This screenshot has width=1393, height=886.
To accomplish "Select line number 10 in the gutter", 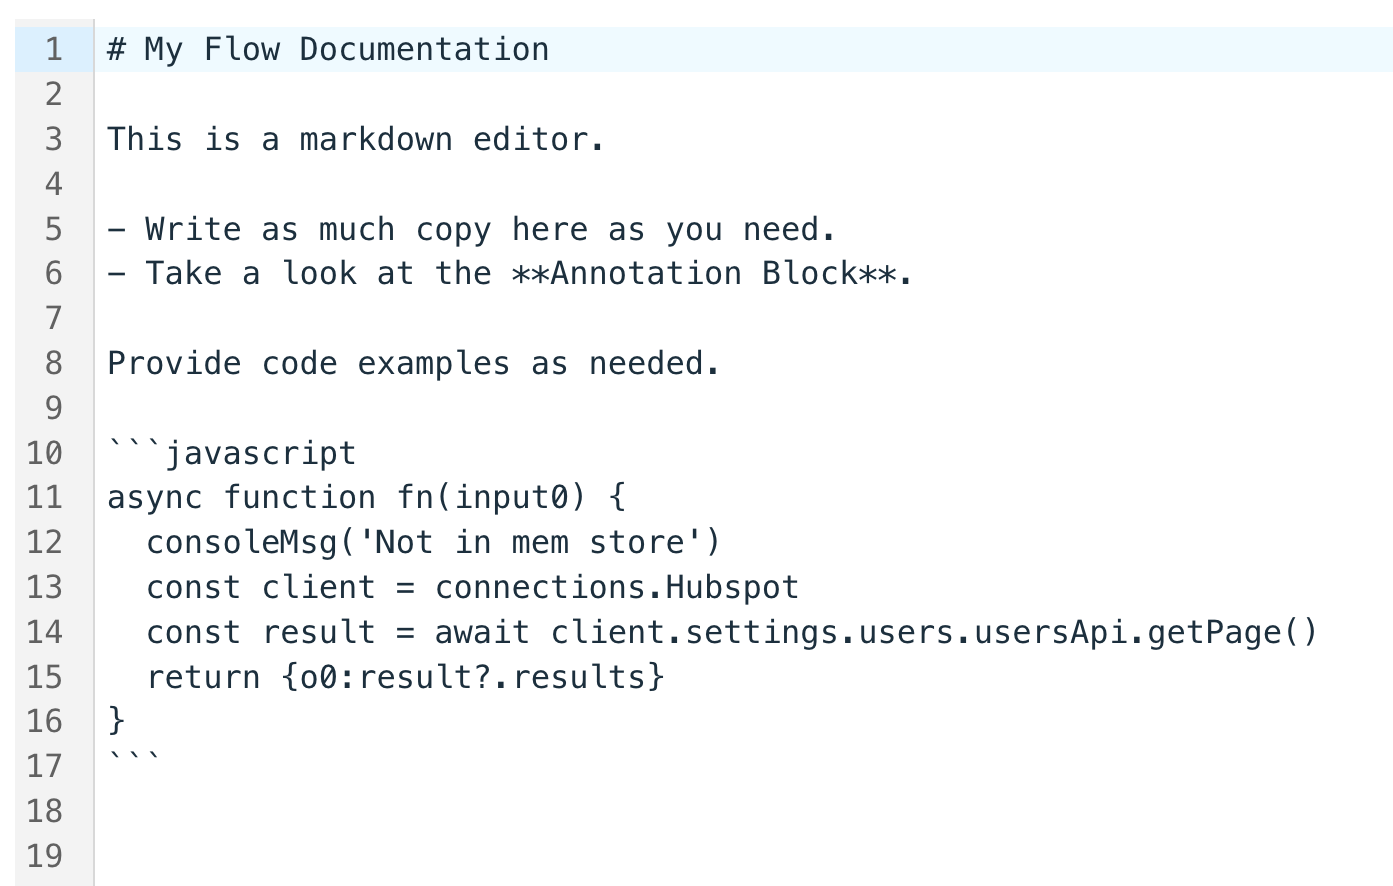I will pyautogui.click(x=44, y=453).
